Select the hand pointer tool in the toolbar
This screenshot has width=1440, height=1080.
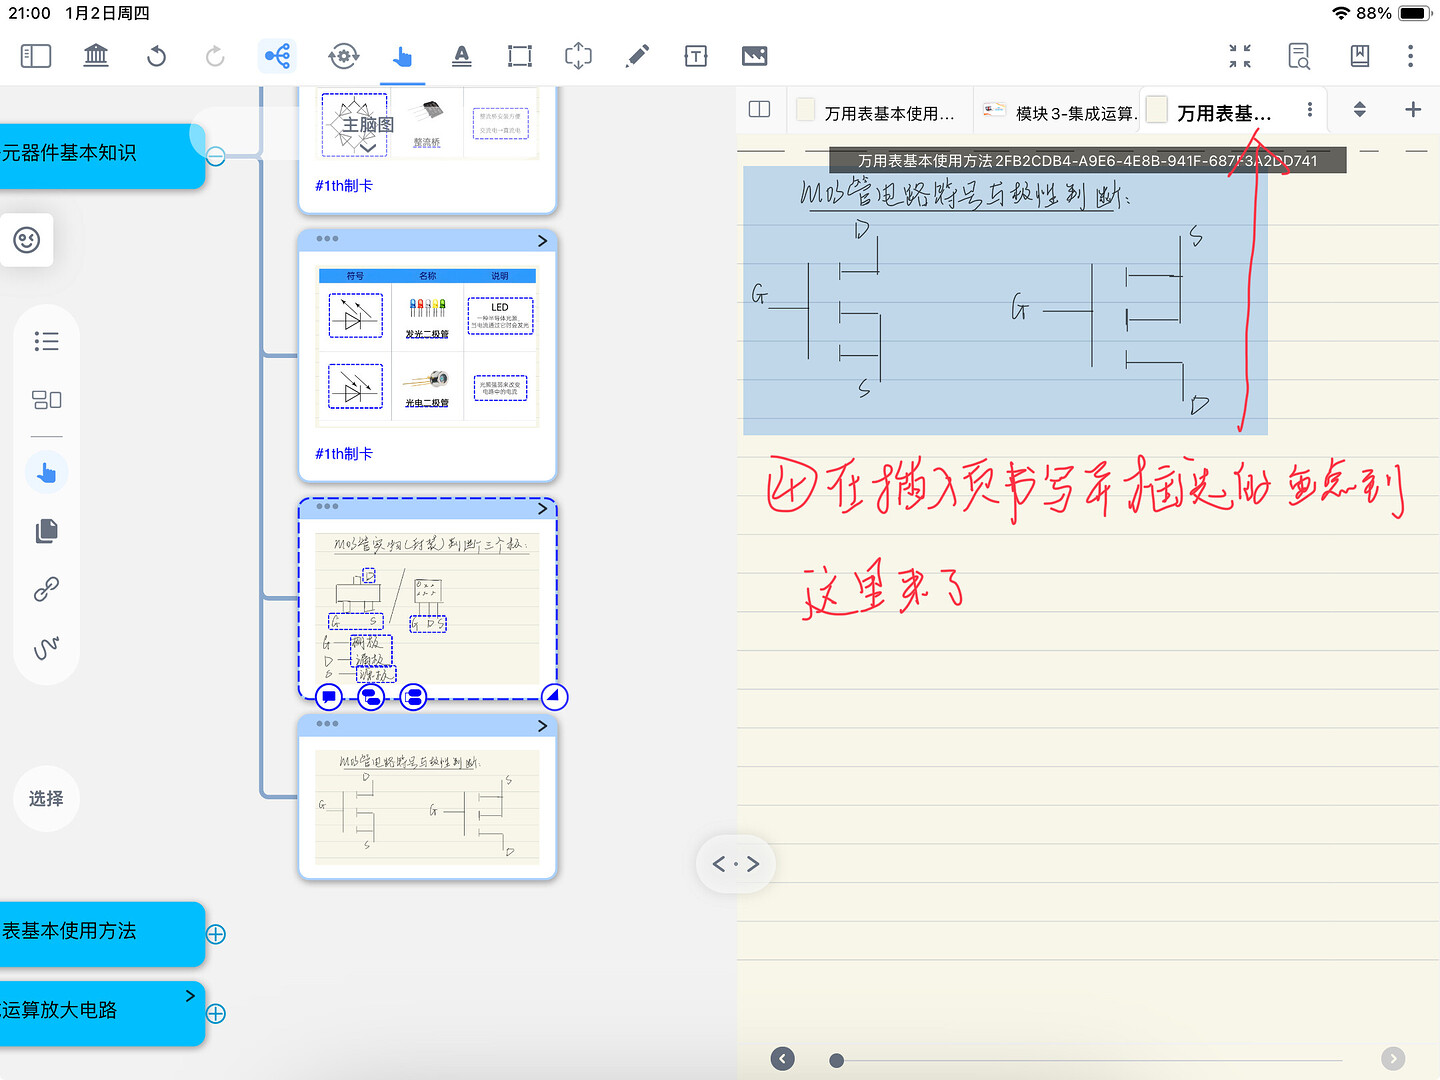pos(403,56)
